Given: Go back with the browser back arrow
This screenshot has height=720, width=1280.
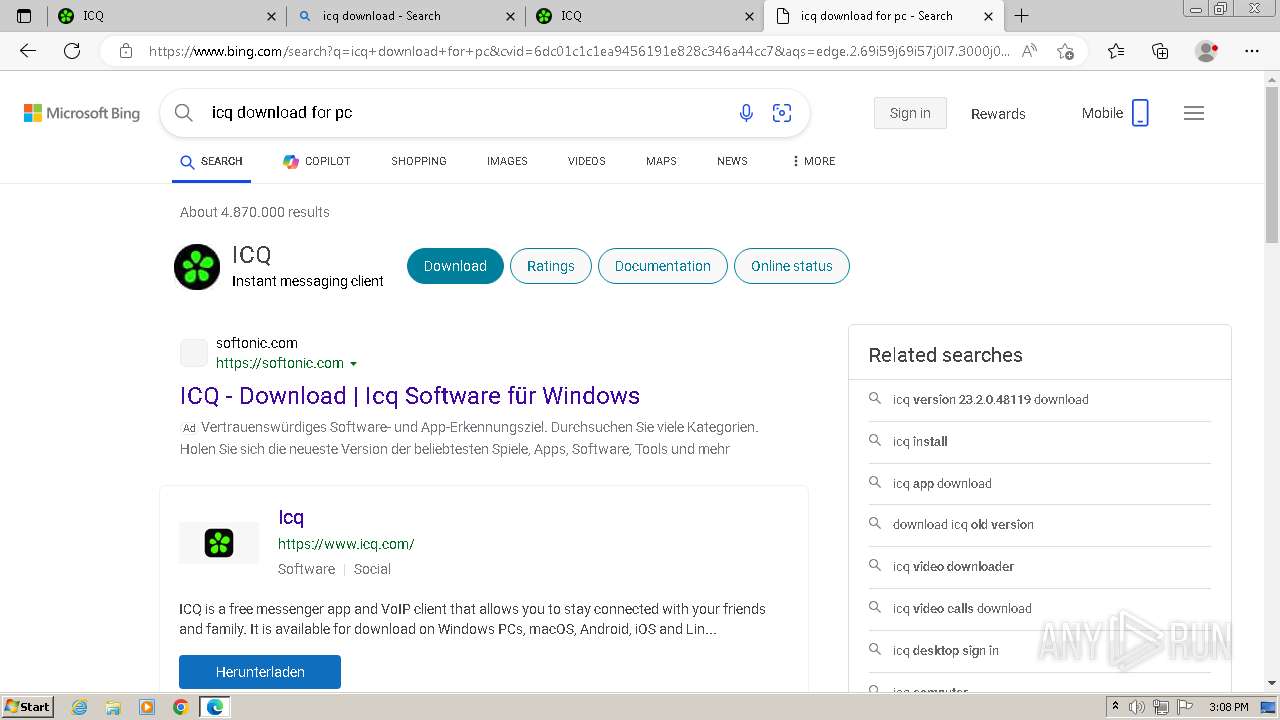Looking at the screenshot, I should pos(28,51).
